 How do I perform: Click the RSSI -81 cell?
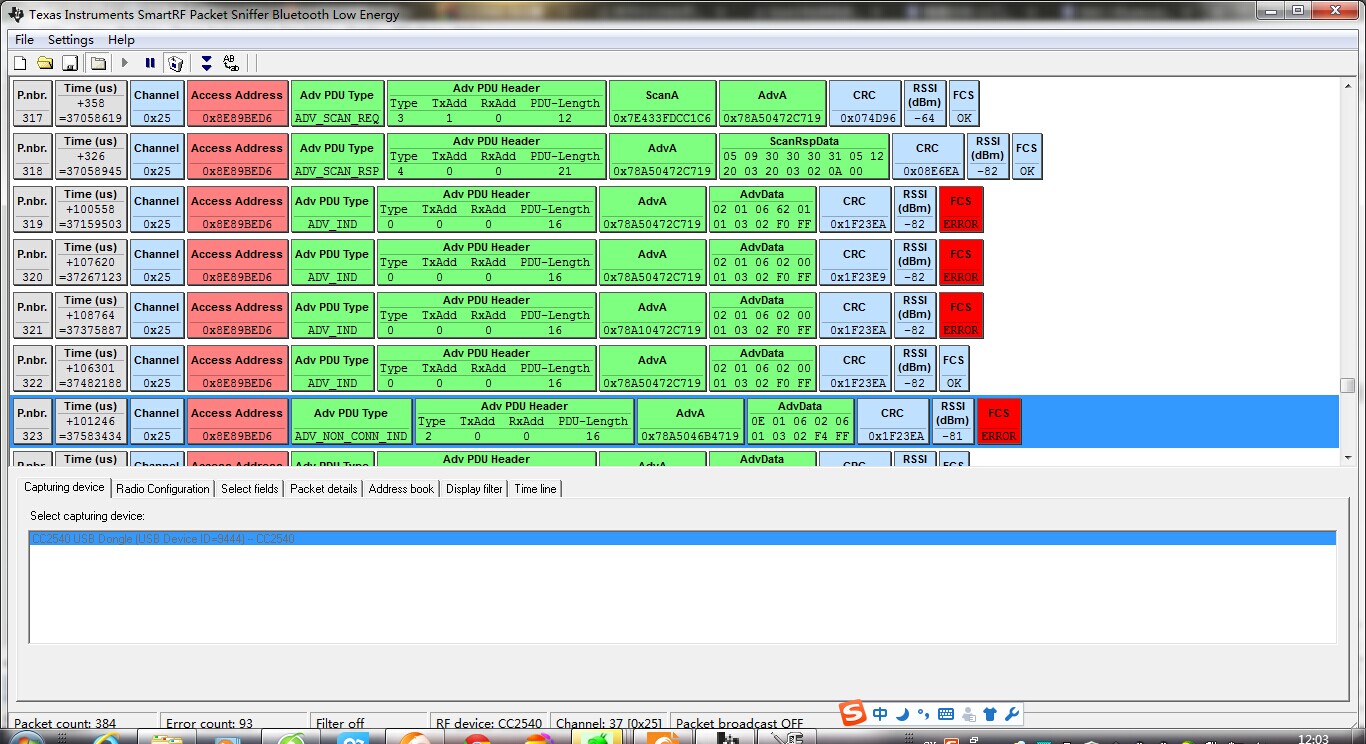(953, 421)
